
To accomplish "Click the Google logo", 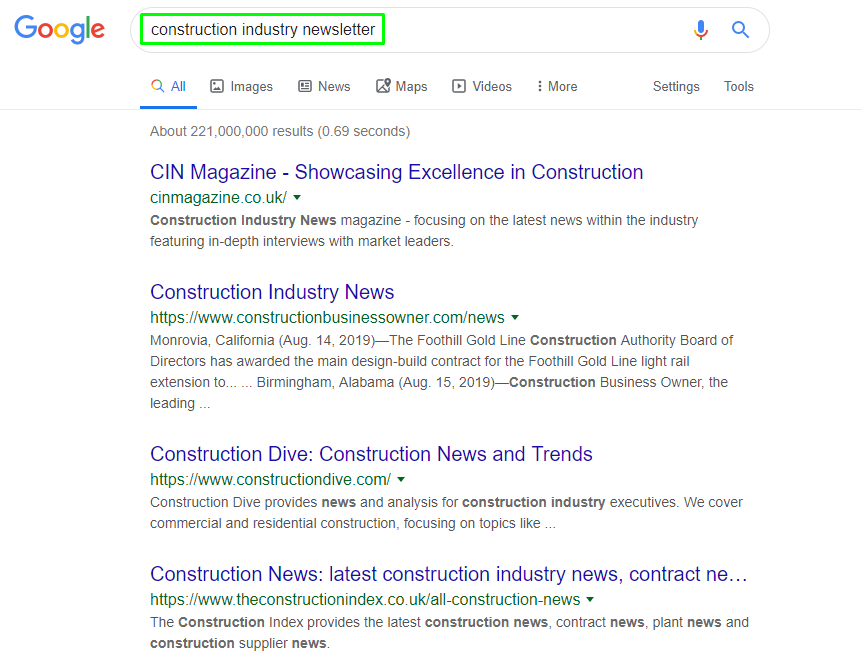I will (59, 29).
